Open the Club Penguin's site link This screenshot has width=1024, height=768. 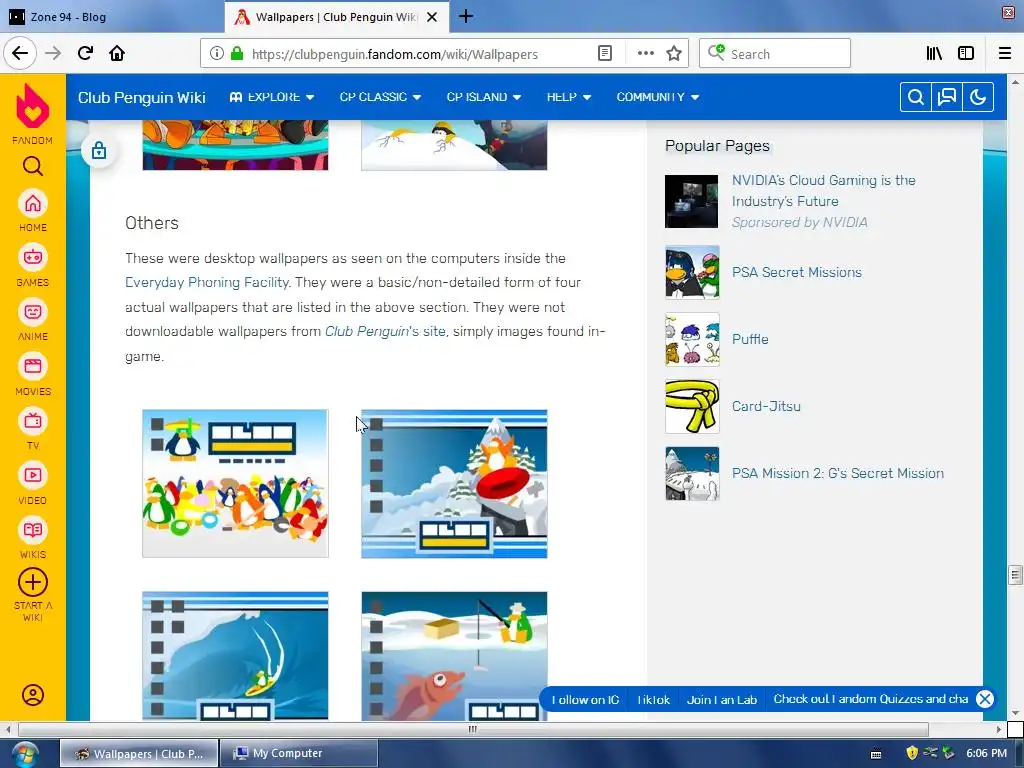(x=385, y=331)
